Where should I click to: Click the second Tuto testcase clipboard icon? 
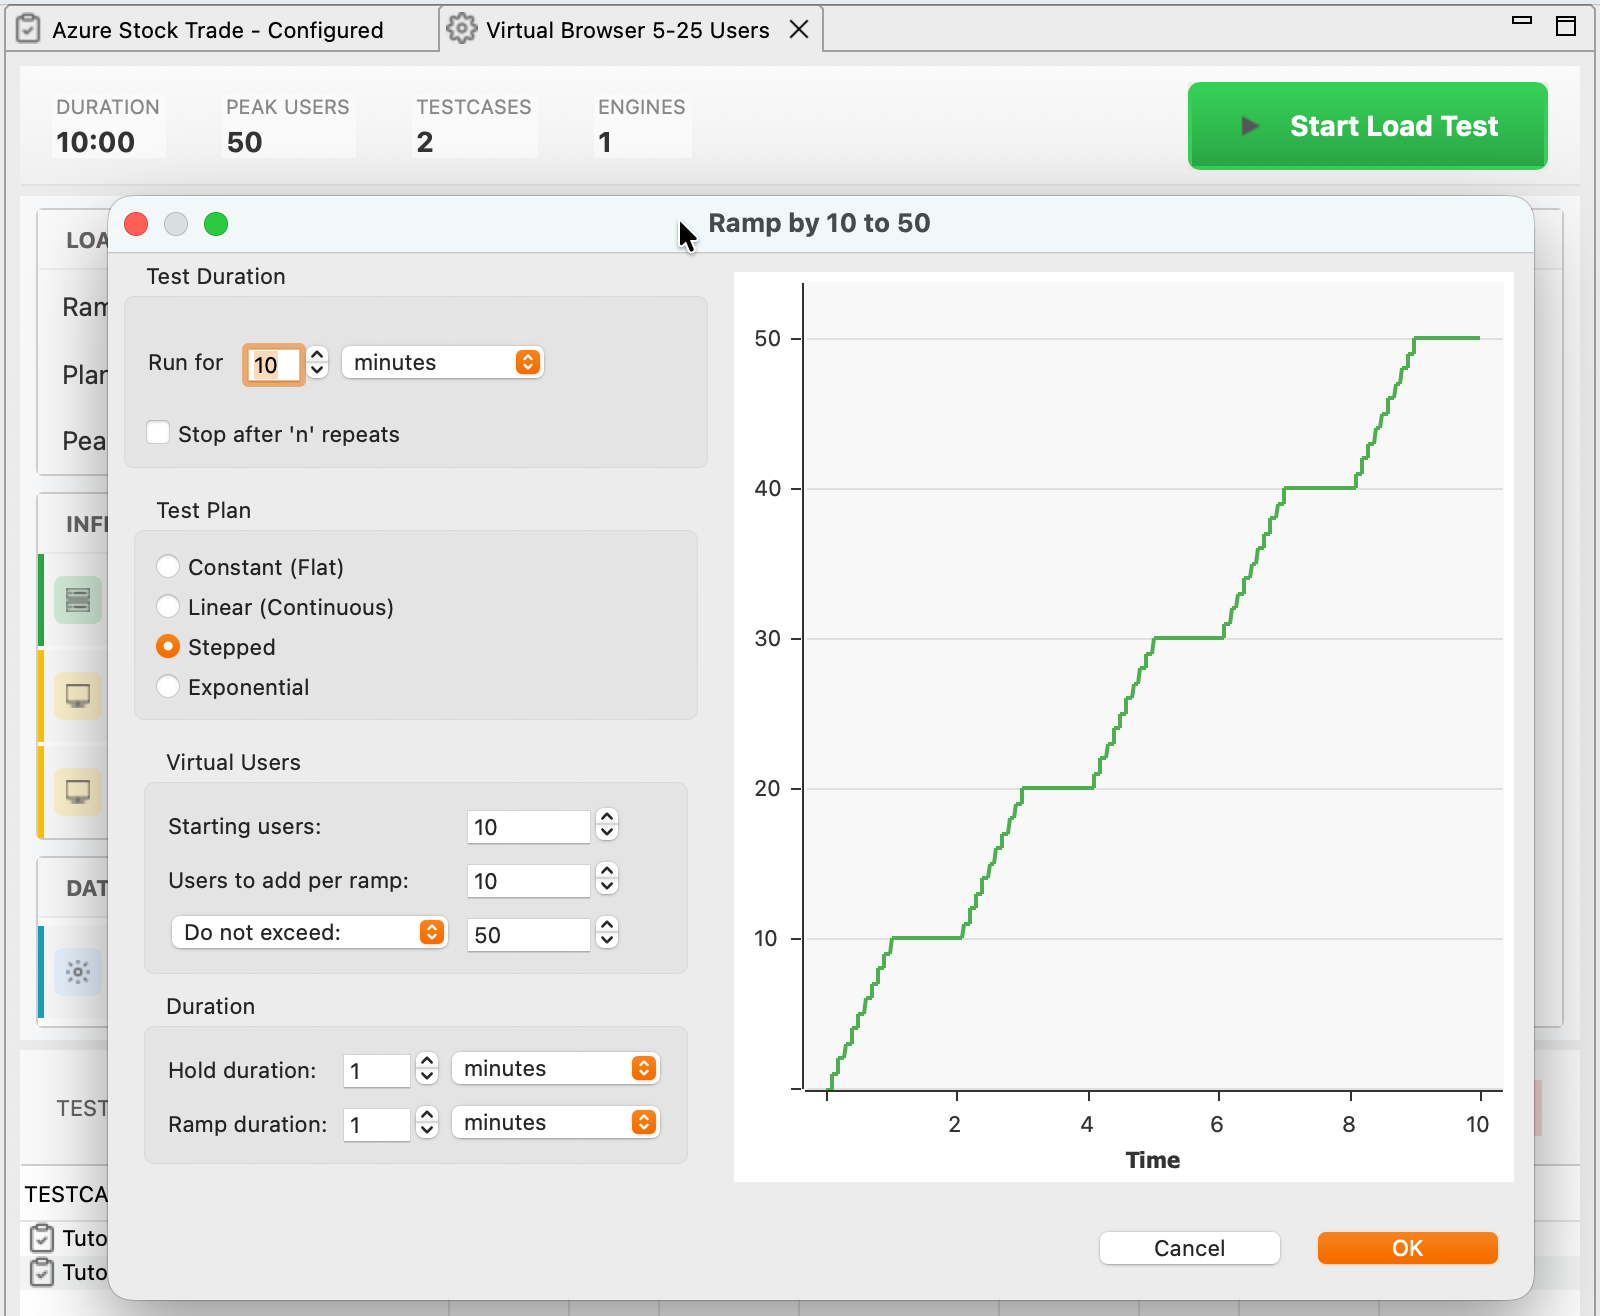point(41,1272)
